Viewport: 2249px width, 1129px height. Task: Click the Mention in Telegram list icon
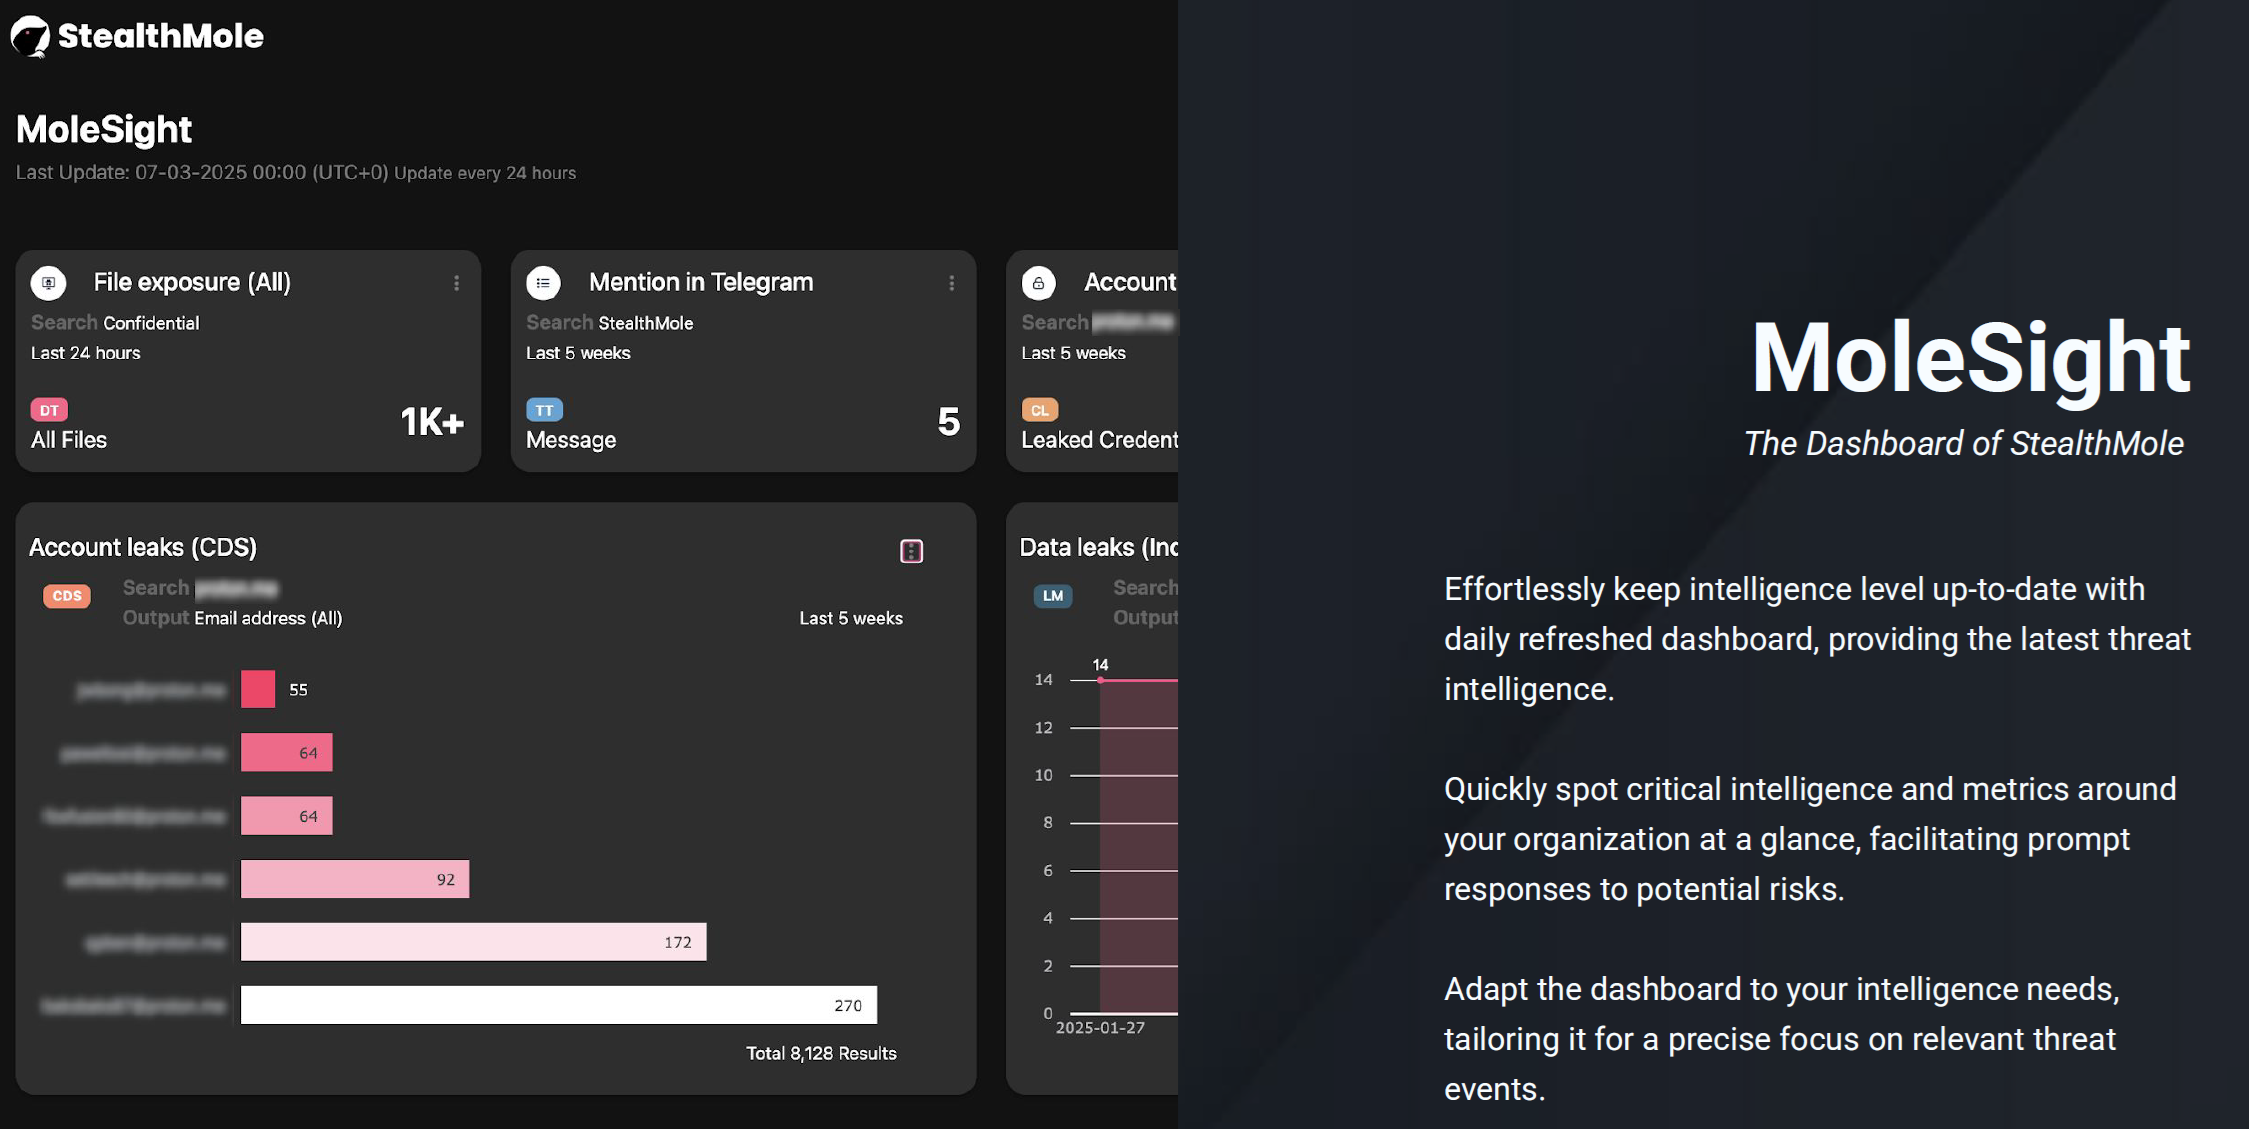click(x=544, y=283)
